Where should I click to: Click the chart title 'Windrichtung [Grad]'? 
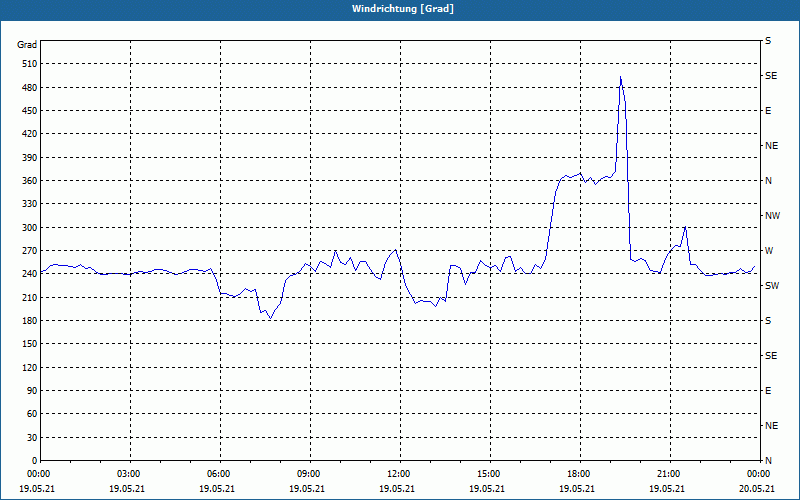tap(403, 9)
